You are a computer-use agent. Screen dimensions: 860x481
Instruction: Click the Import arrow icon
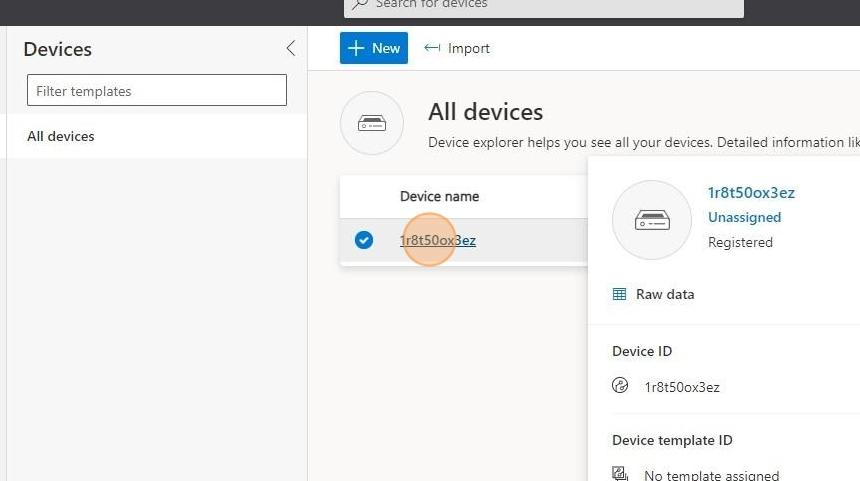coord(432,48)
